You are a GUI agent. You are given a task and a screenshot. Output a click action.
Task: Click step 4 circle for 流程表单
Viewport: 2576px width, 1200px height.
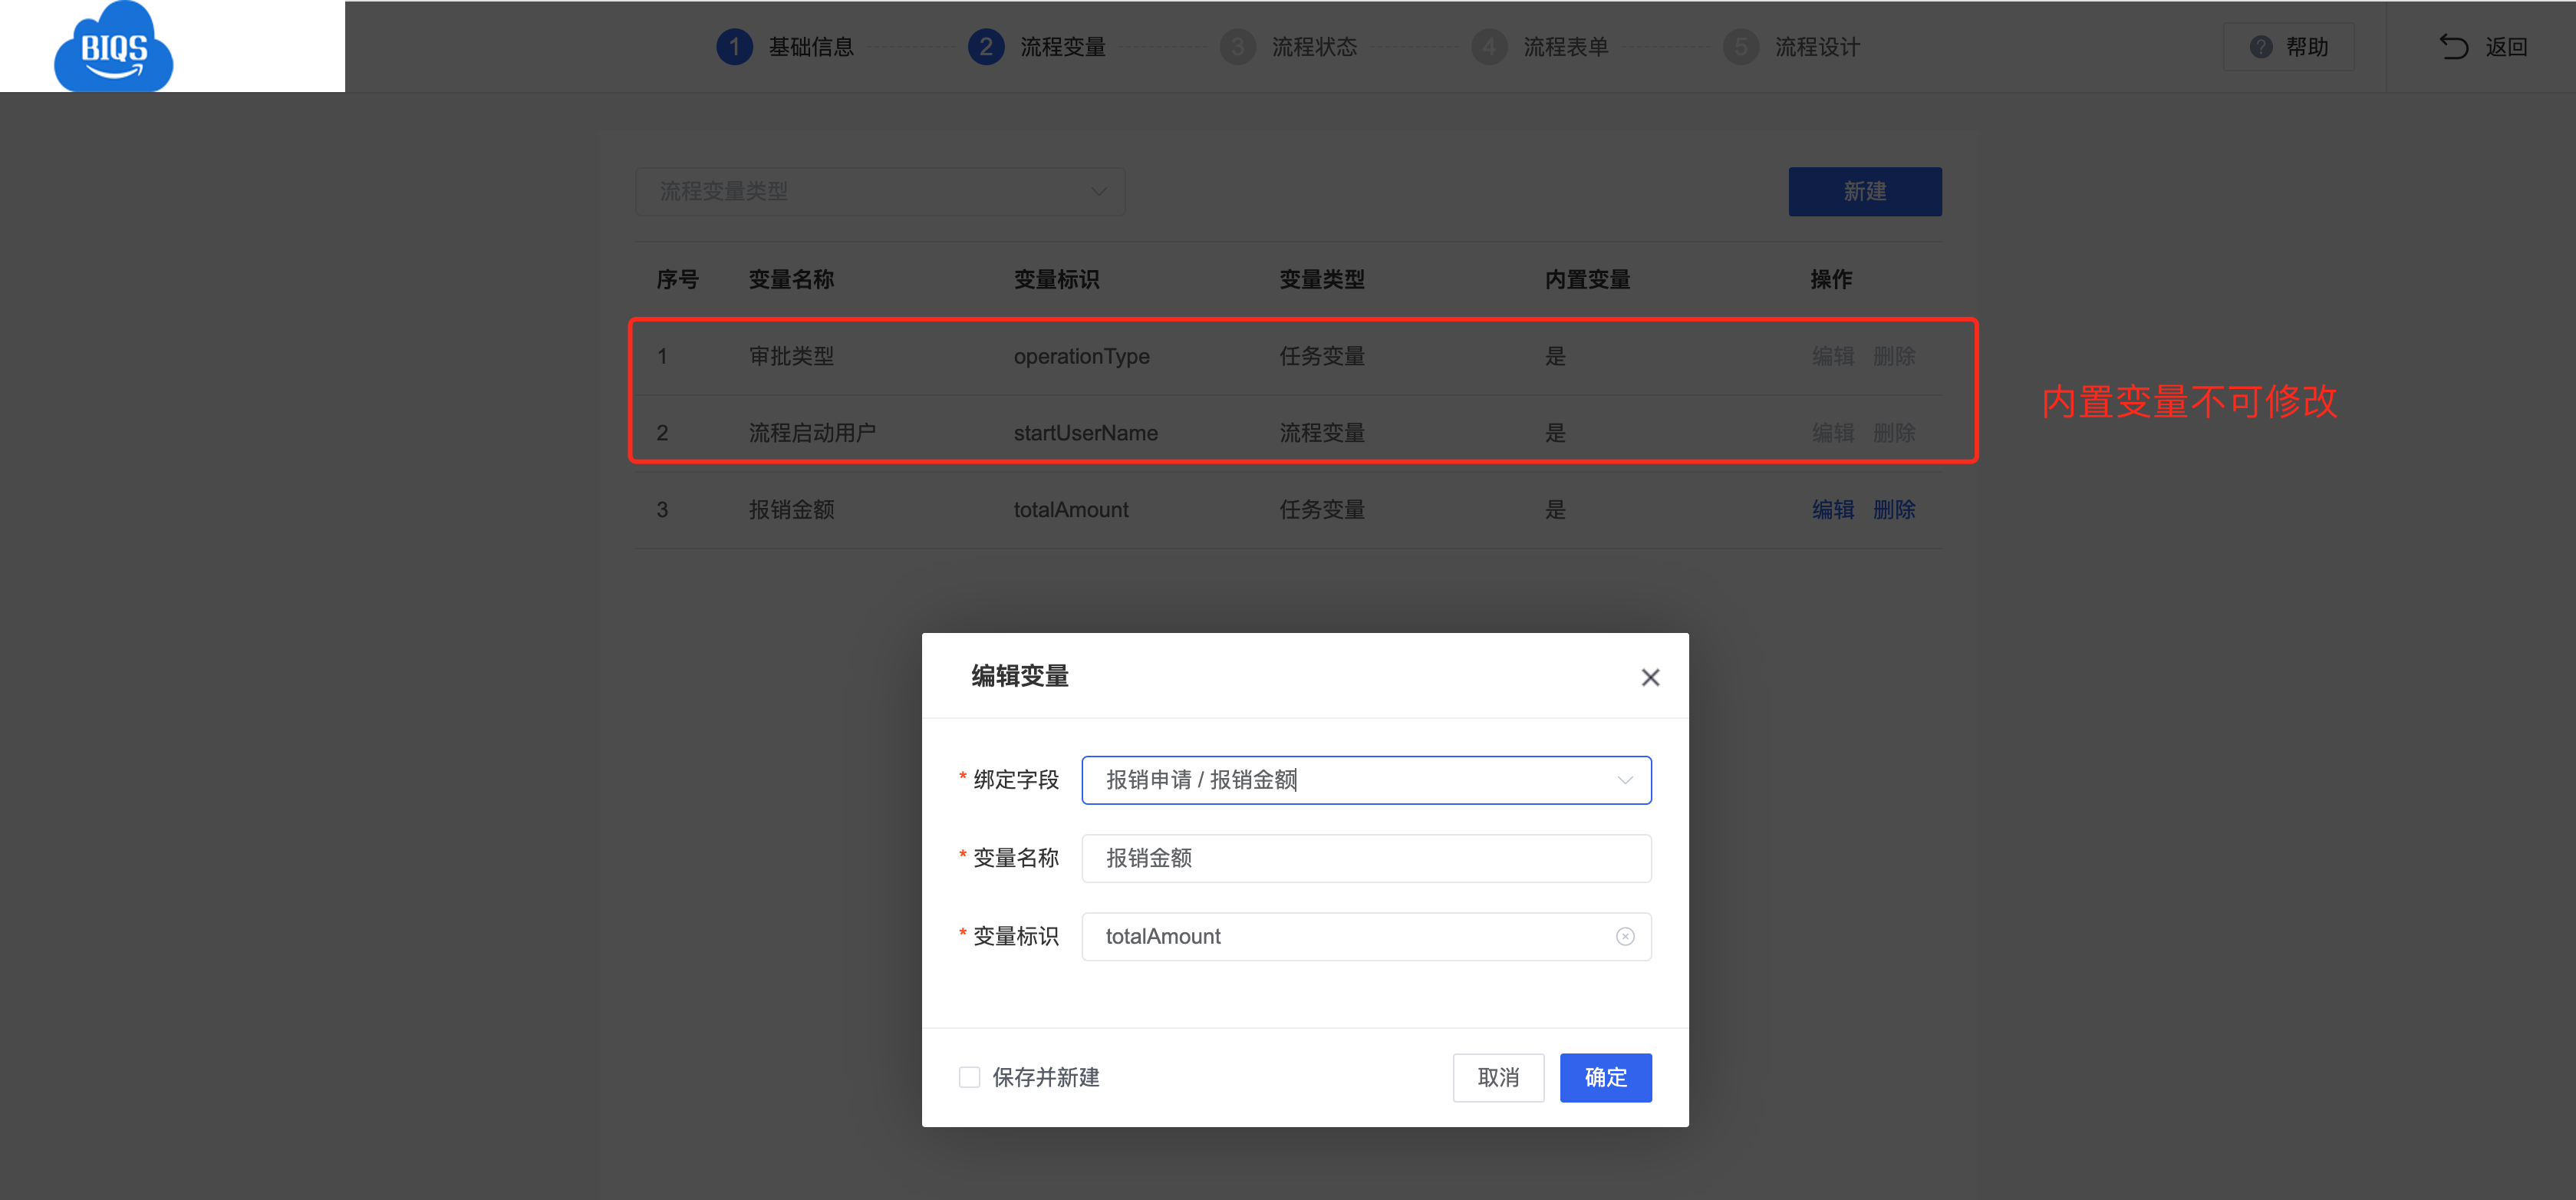coord(1489,47)
